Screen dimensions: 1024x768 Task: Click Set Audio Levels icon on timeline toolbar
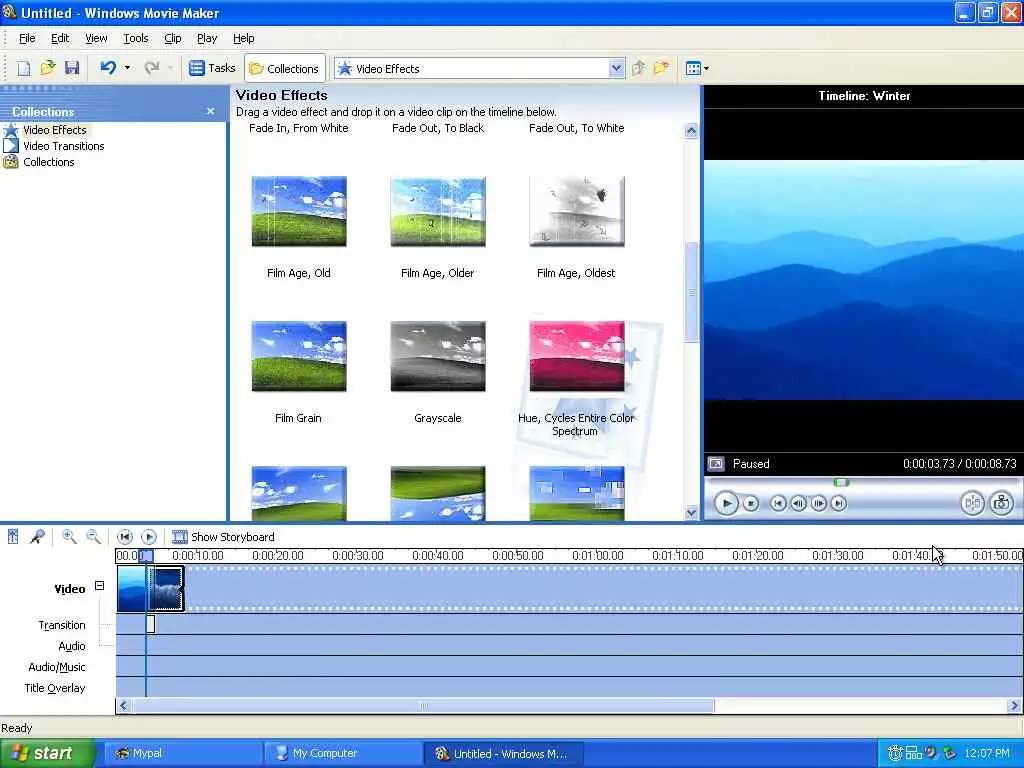tap(13, 537)
